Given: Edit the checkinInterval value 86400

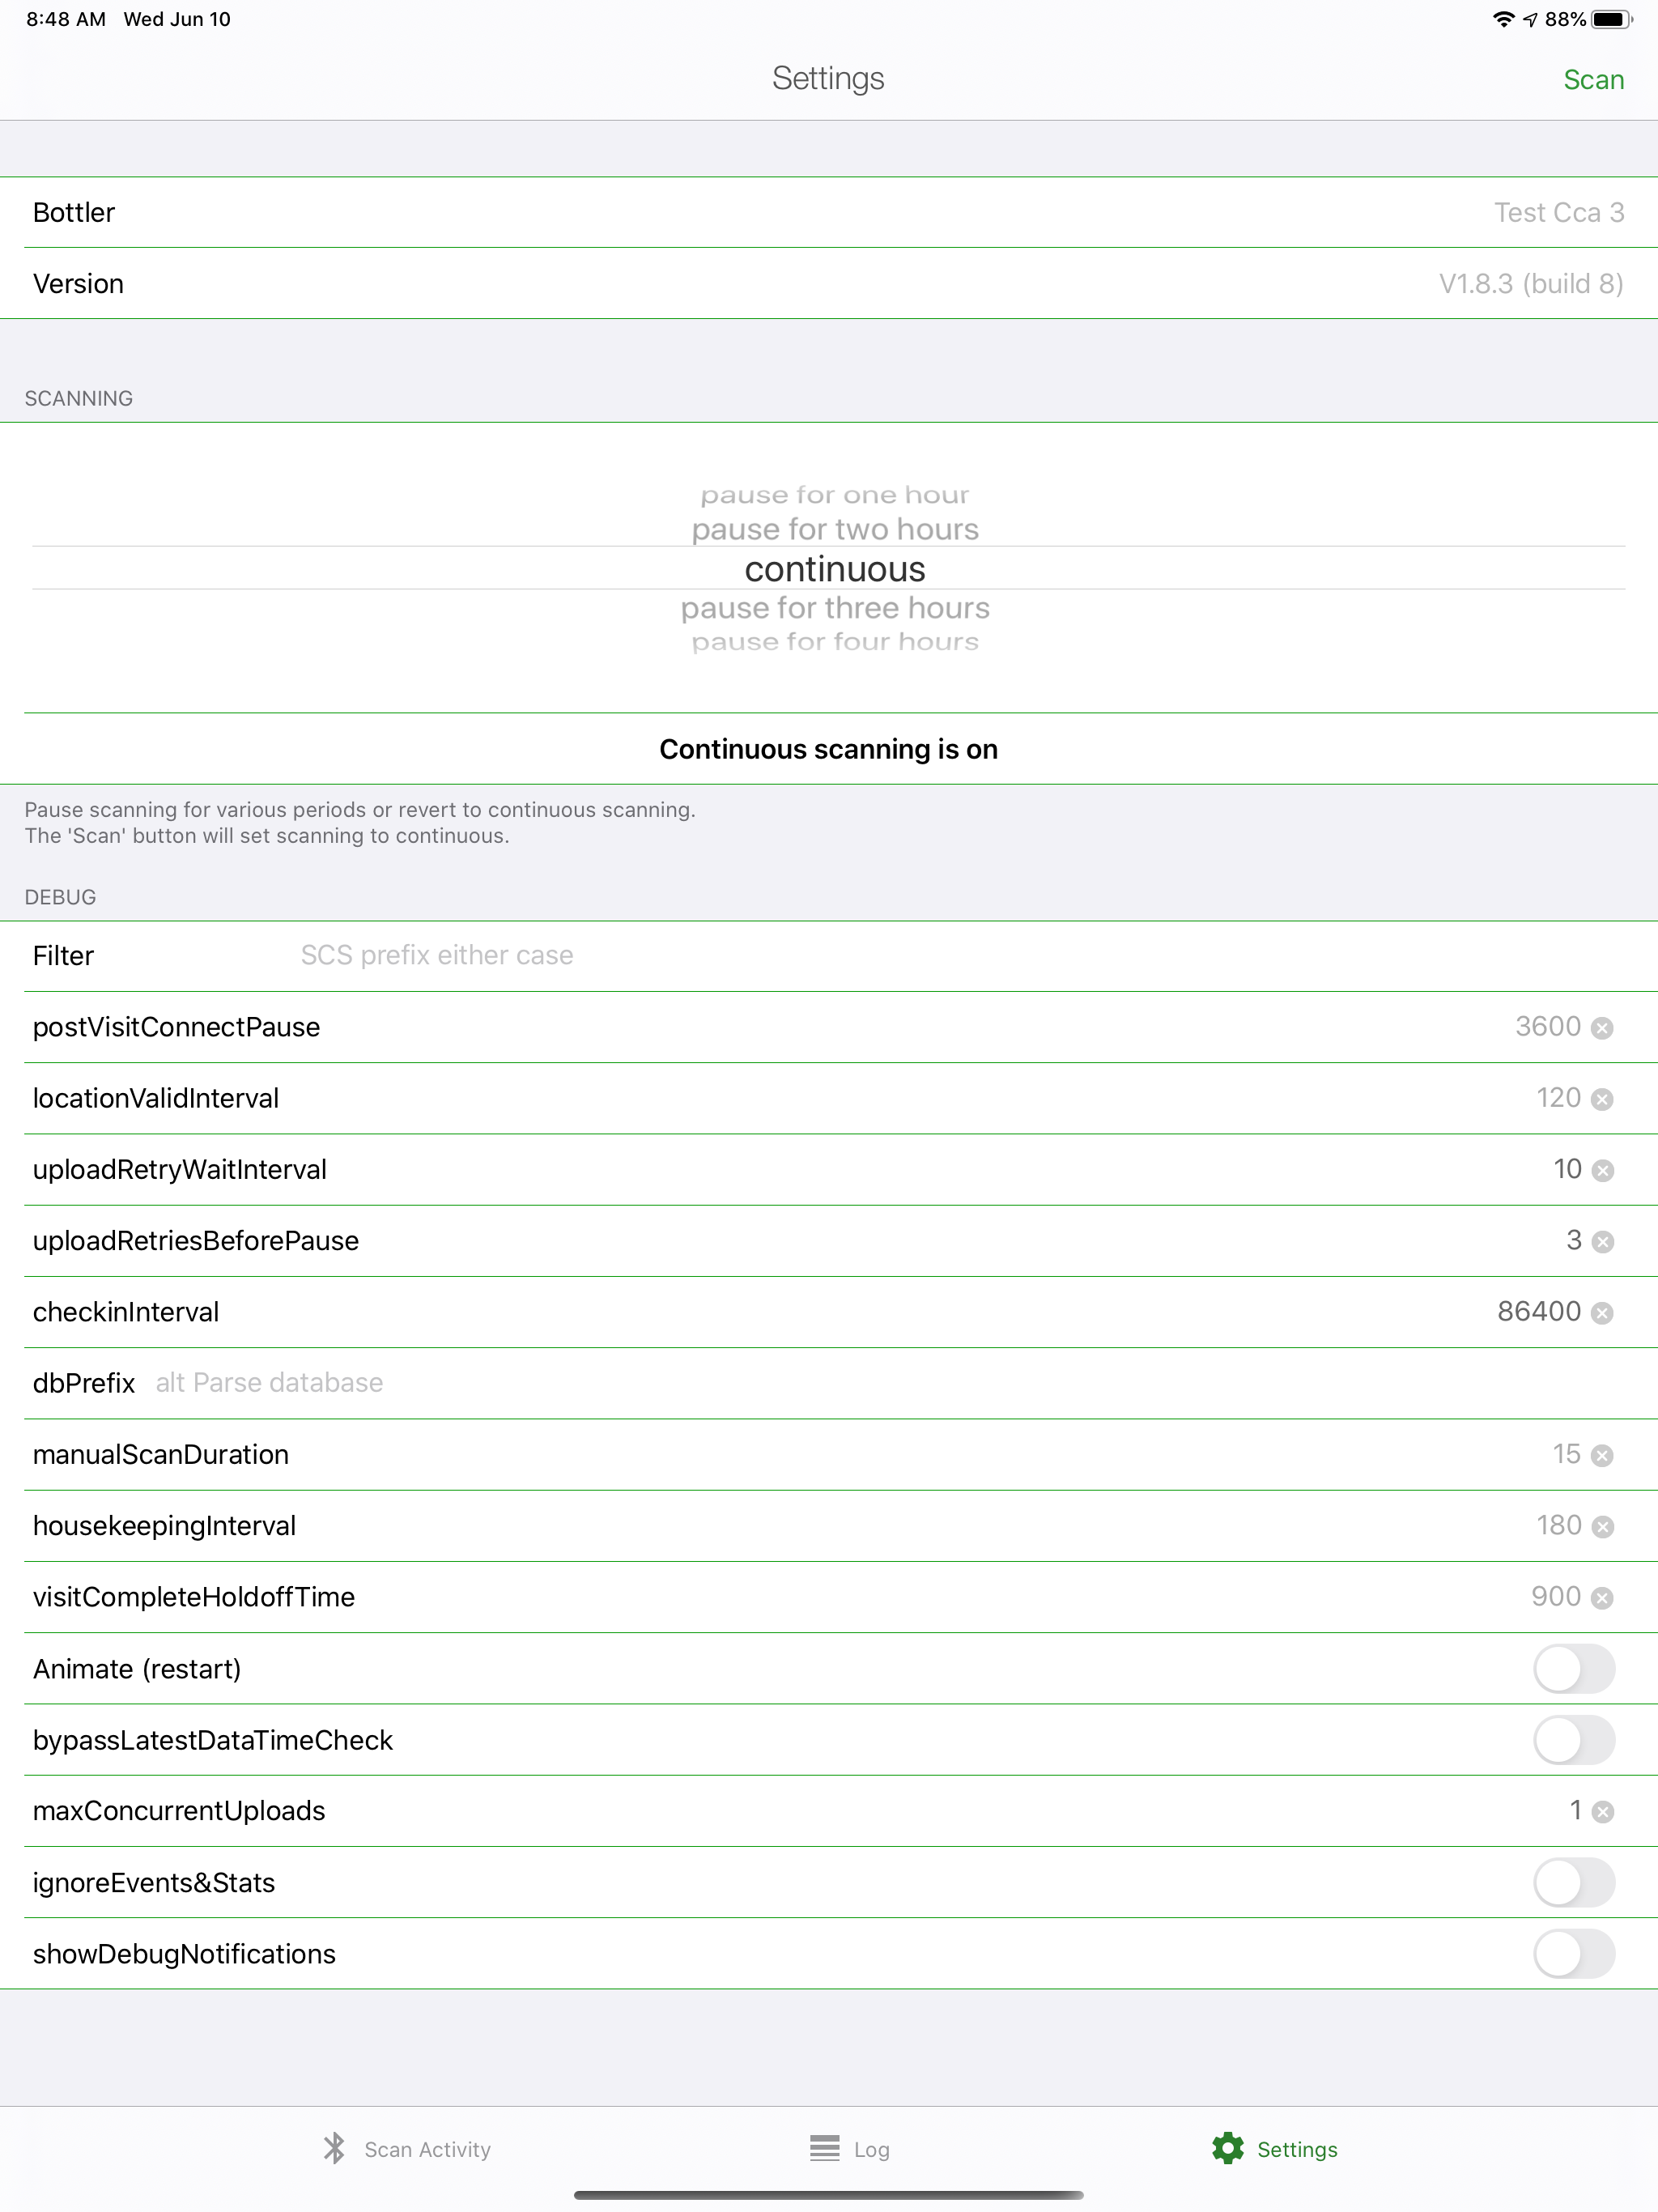Looking at the screenshot, I should click(1539, 1312).
